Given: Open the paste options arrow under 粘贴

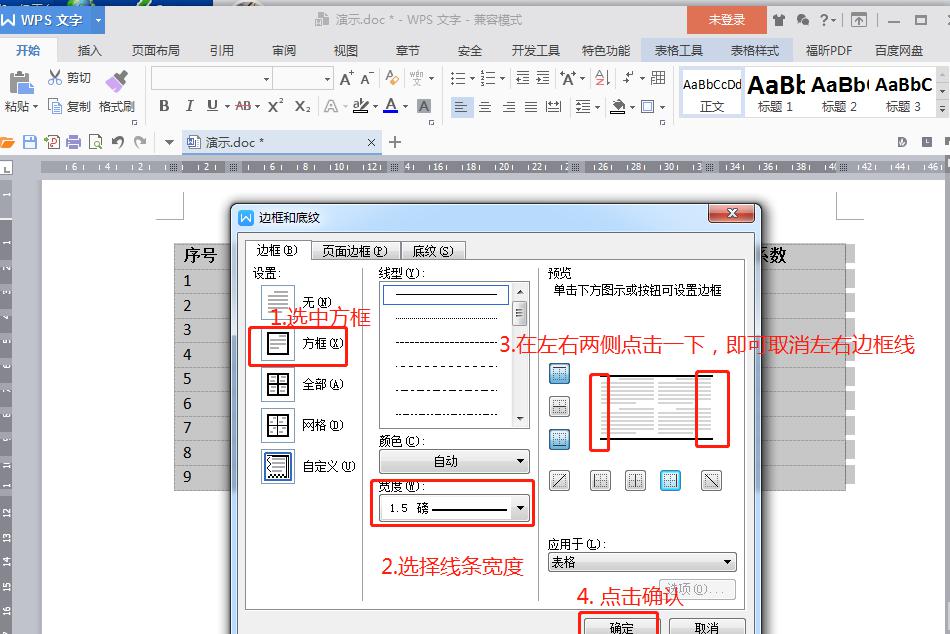Looking at the screenshot, I should 35,107.
